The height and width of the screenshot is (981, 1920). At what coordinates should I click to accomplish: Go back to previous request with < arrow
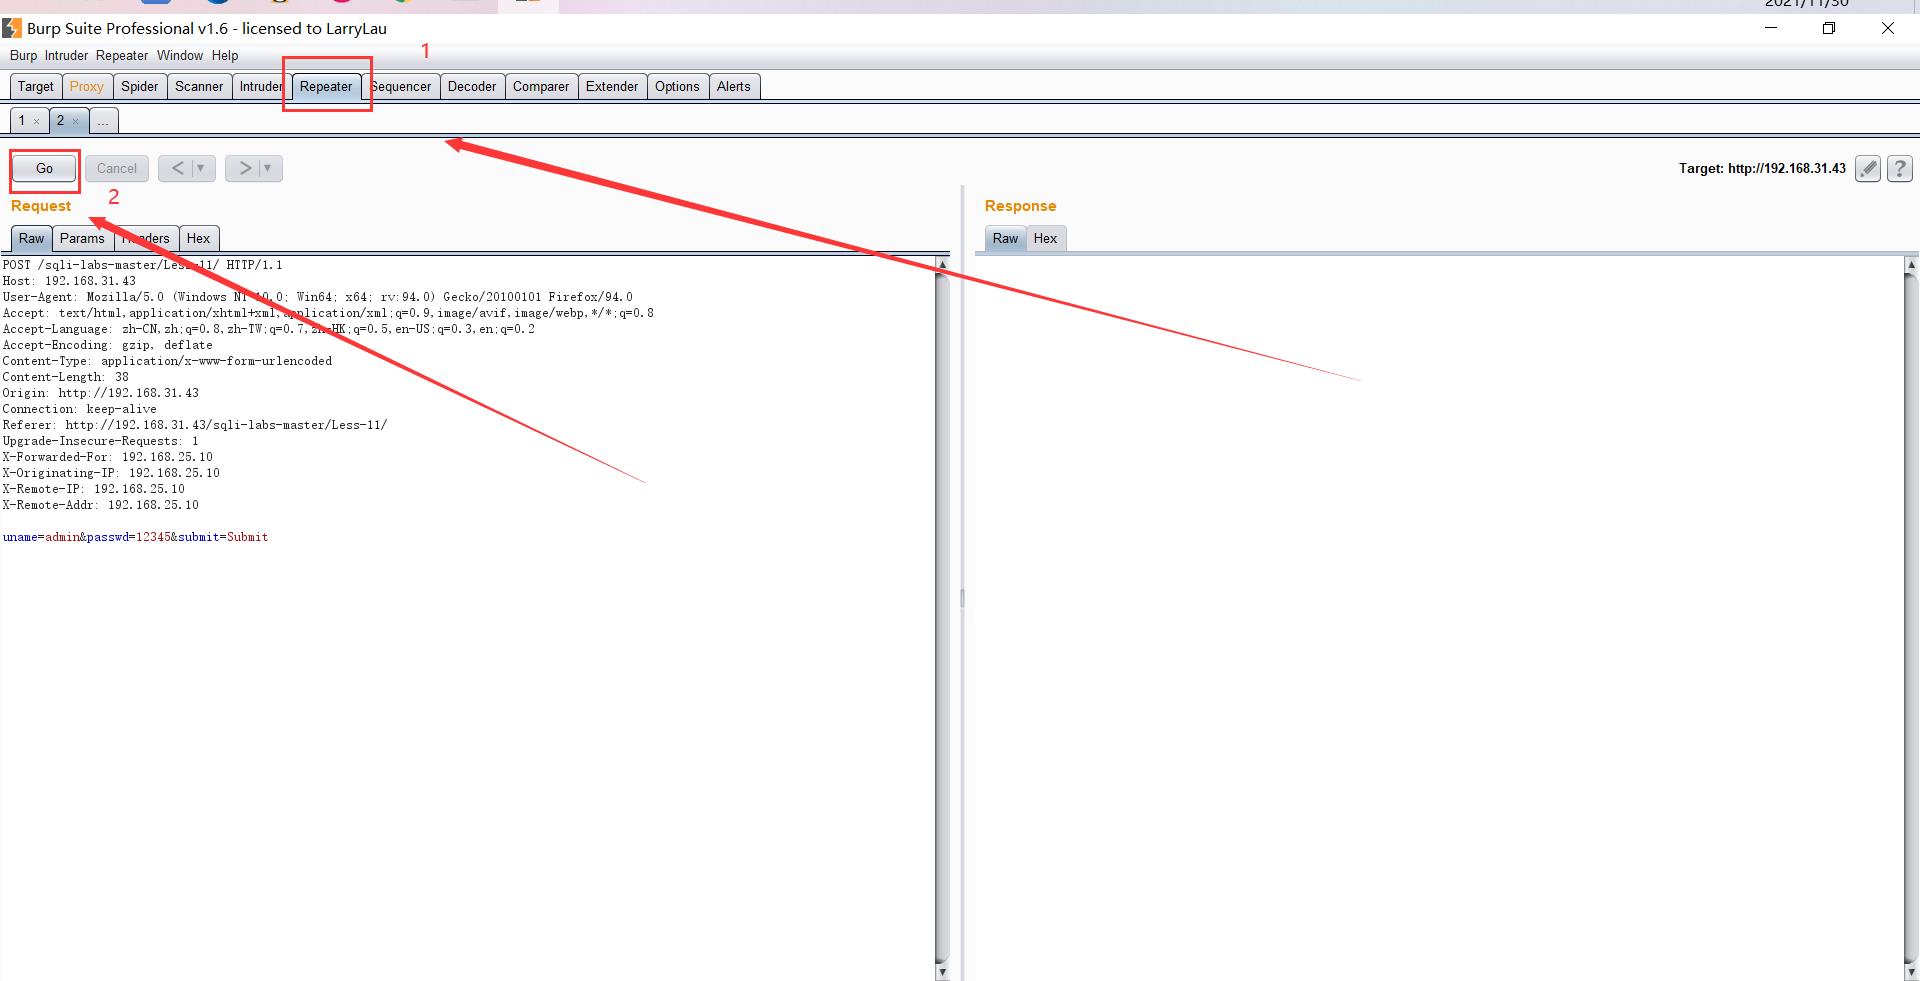pyautogui.click(x=177, y=168)
